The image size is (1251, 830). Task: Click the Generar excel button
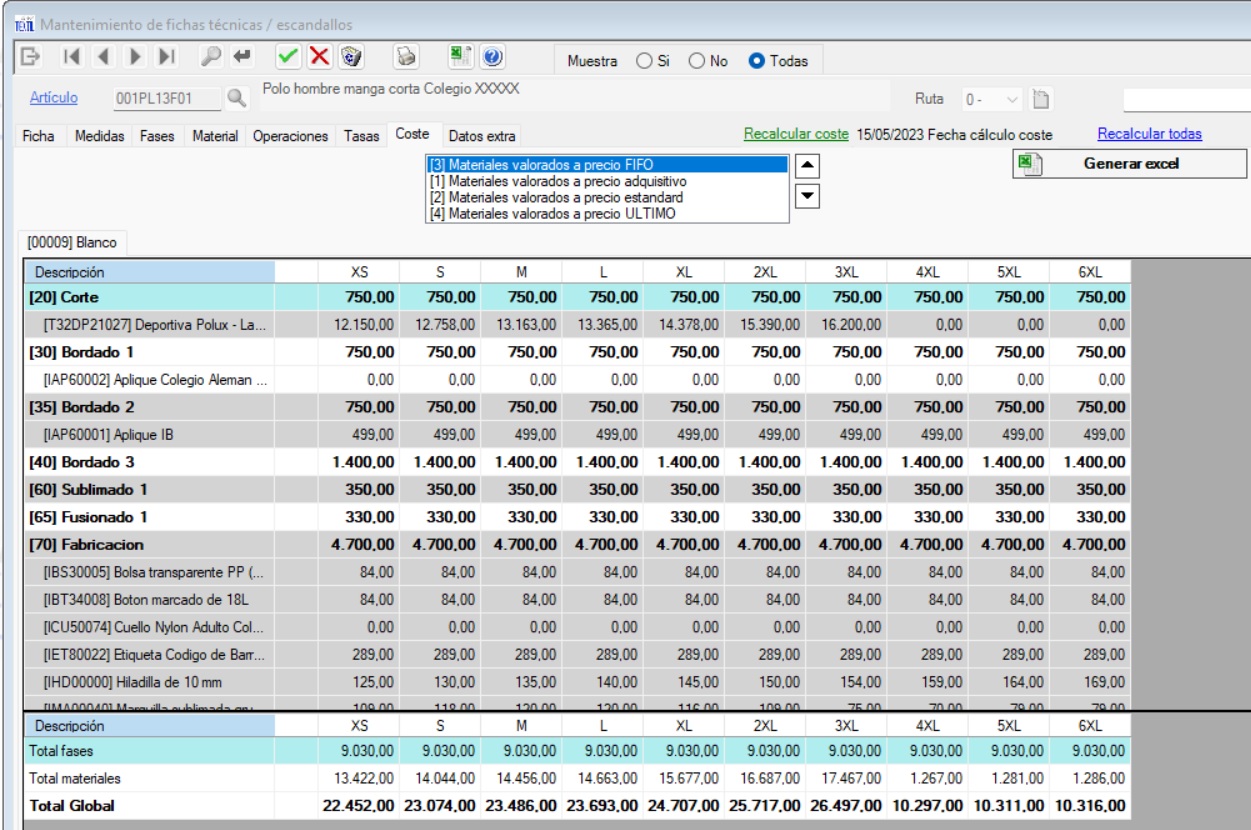click(1130, 164)
